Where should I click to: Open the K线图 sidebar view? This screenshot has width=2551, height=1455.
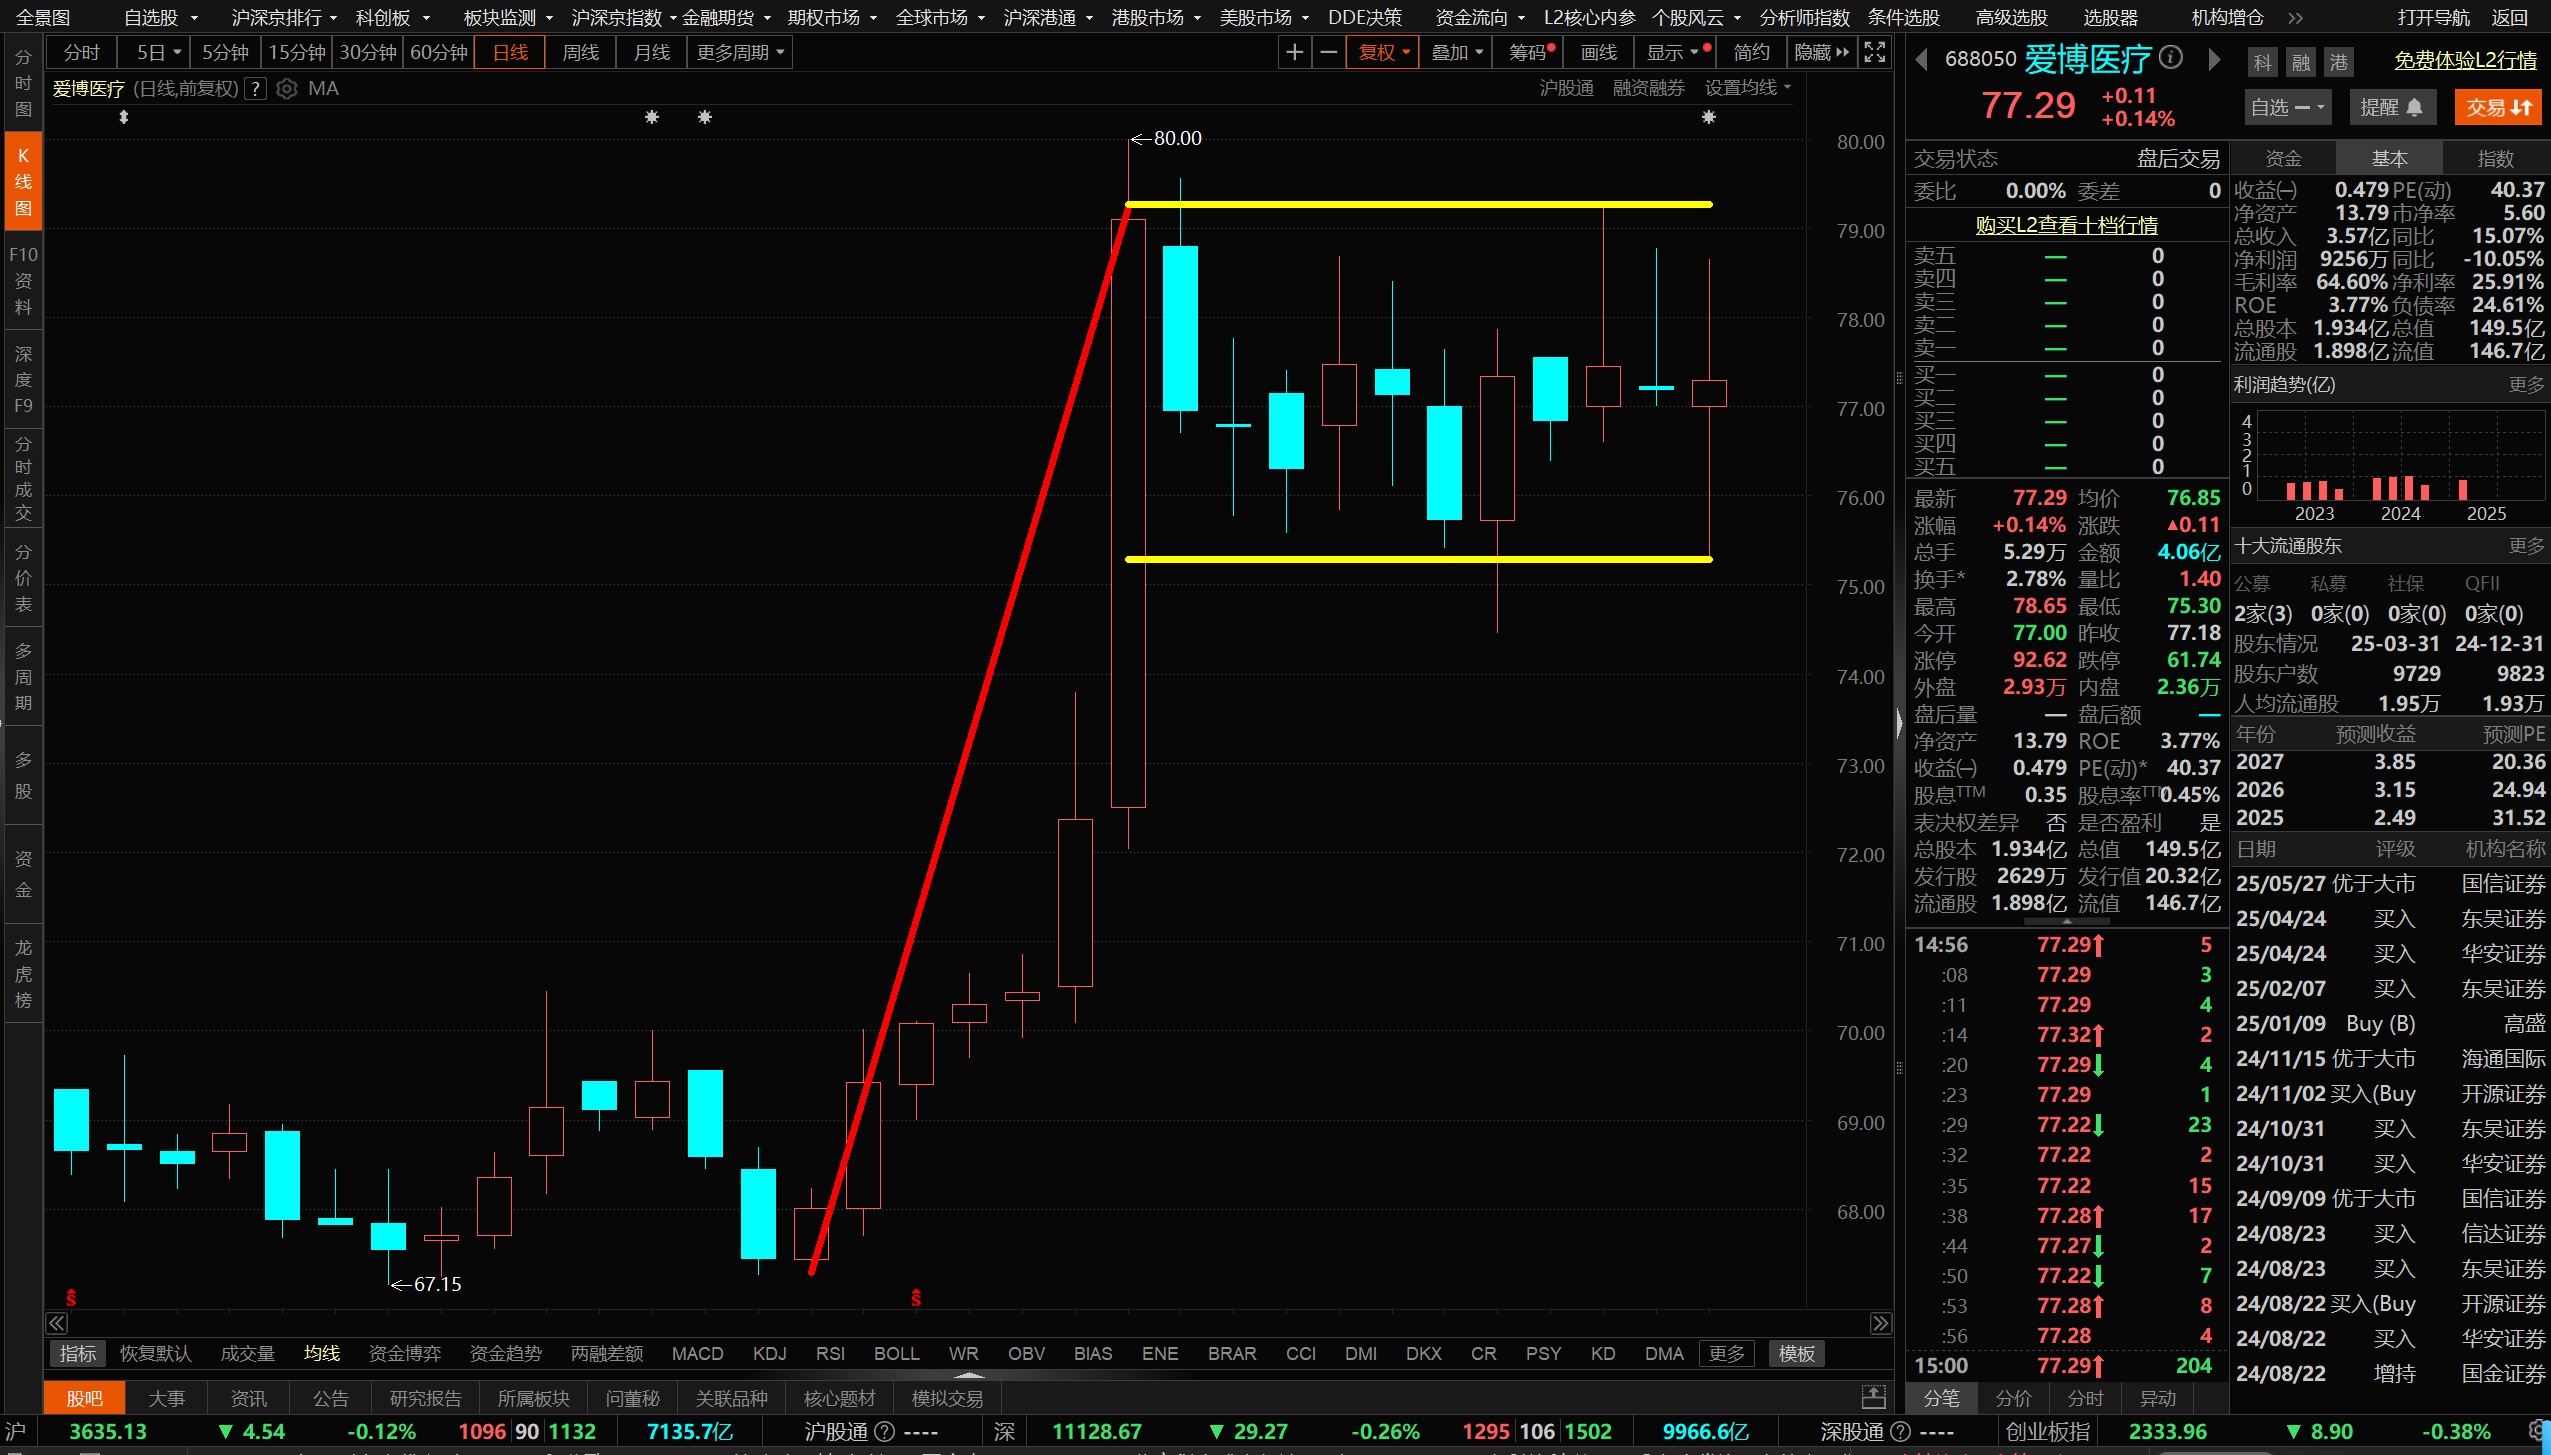23,182
